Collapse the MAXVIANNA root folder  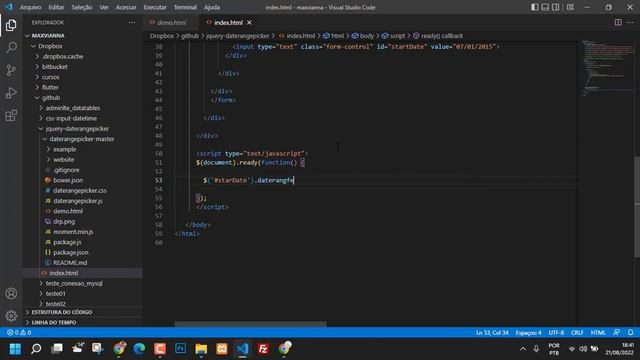(48, 36)
